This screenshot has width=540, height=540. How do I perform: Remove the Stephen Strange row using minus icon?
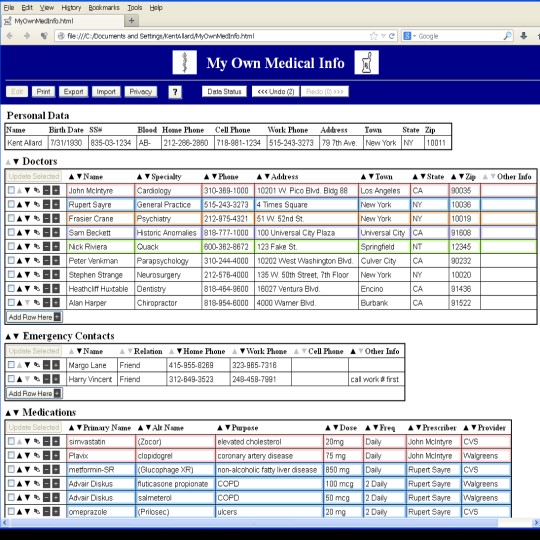click(x=46, y=274)
